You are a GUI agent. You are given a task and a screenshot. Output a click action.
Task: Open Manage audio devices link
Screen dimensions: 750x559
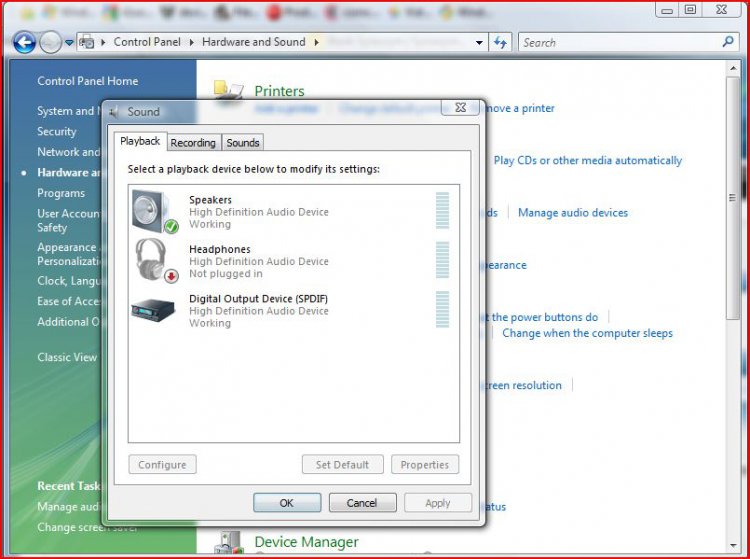(x=573, y=212)
